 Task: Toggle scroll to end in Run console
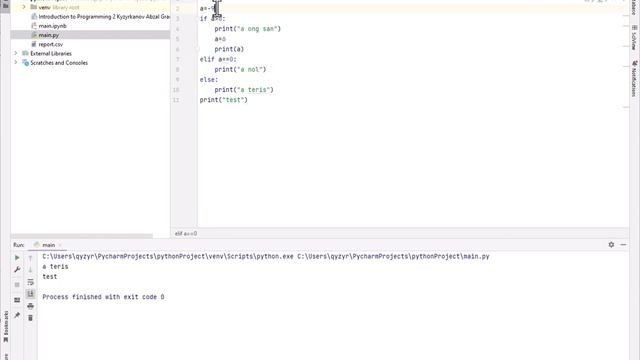[x=31, y=294]
